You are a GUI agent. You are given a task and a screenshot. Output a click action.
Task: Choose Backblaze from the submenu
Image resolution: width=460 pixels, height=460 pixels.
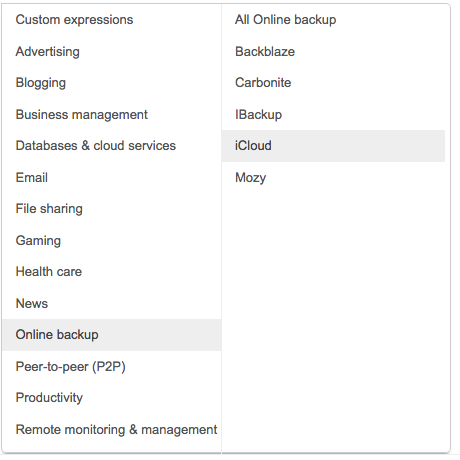(333, 51)
